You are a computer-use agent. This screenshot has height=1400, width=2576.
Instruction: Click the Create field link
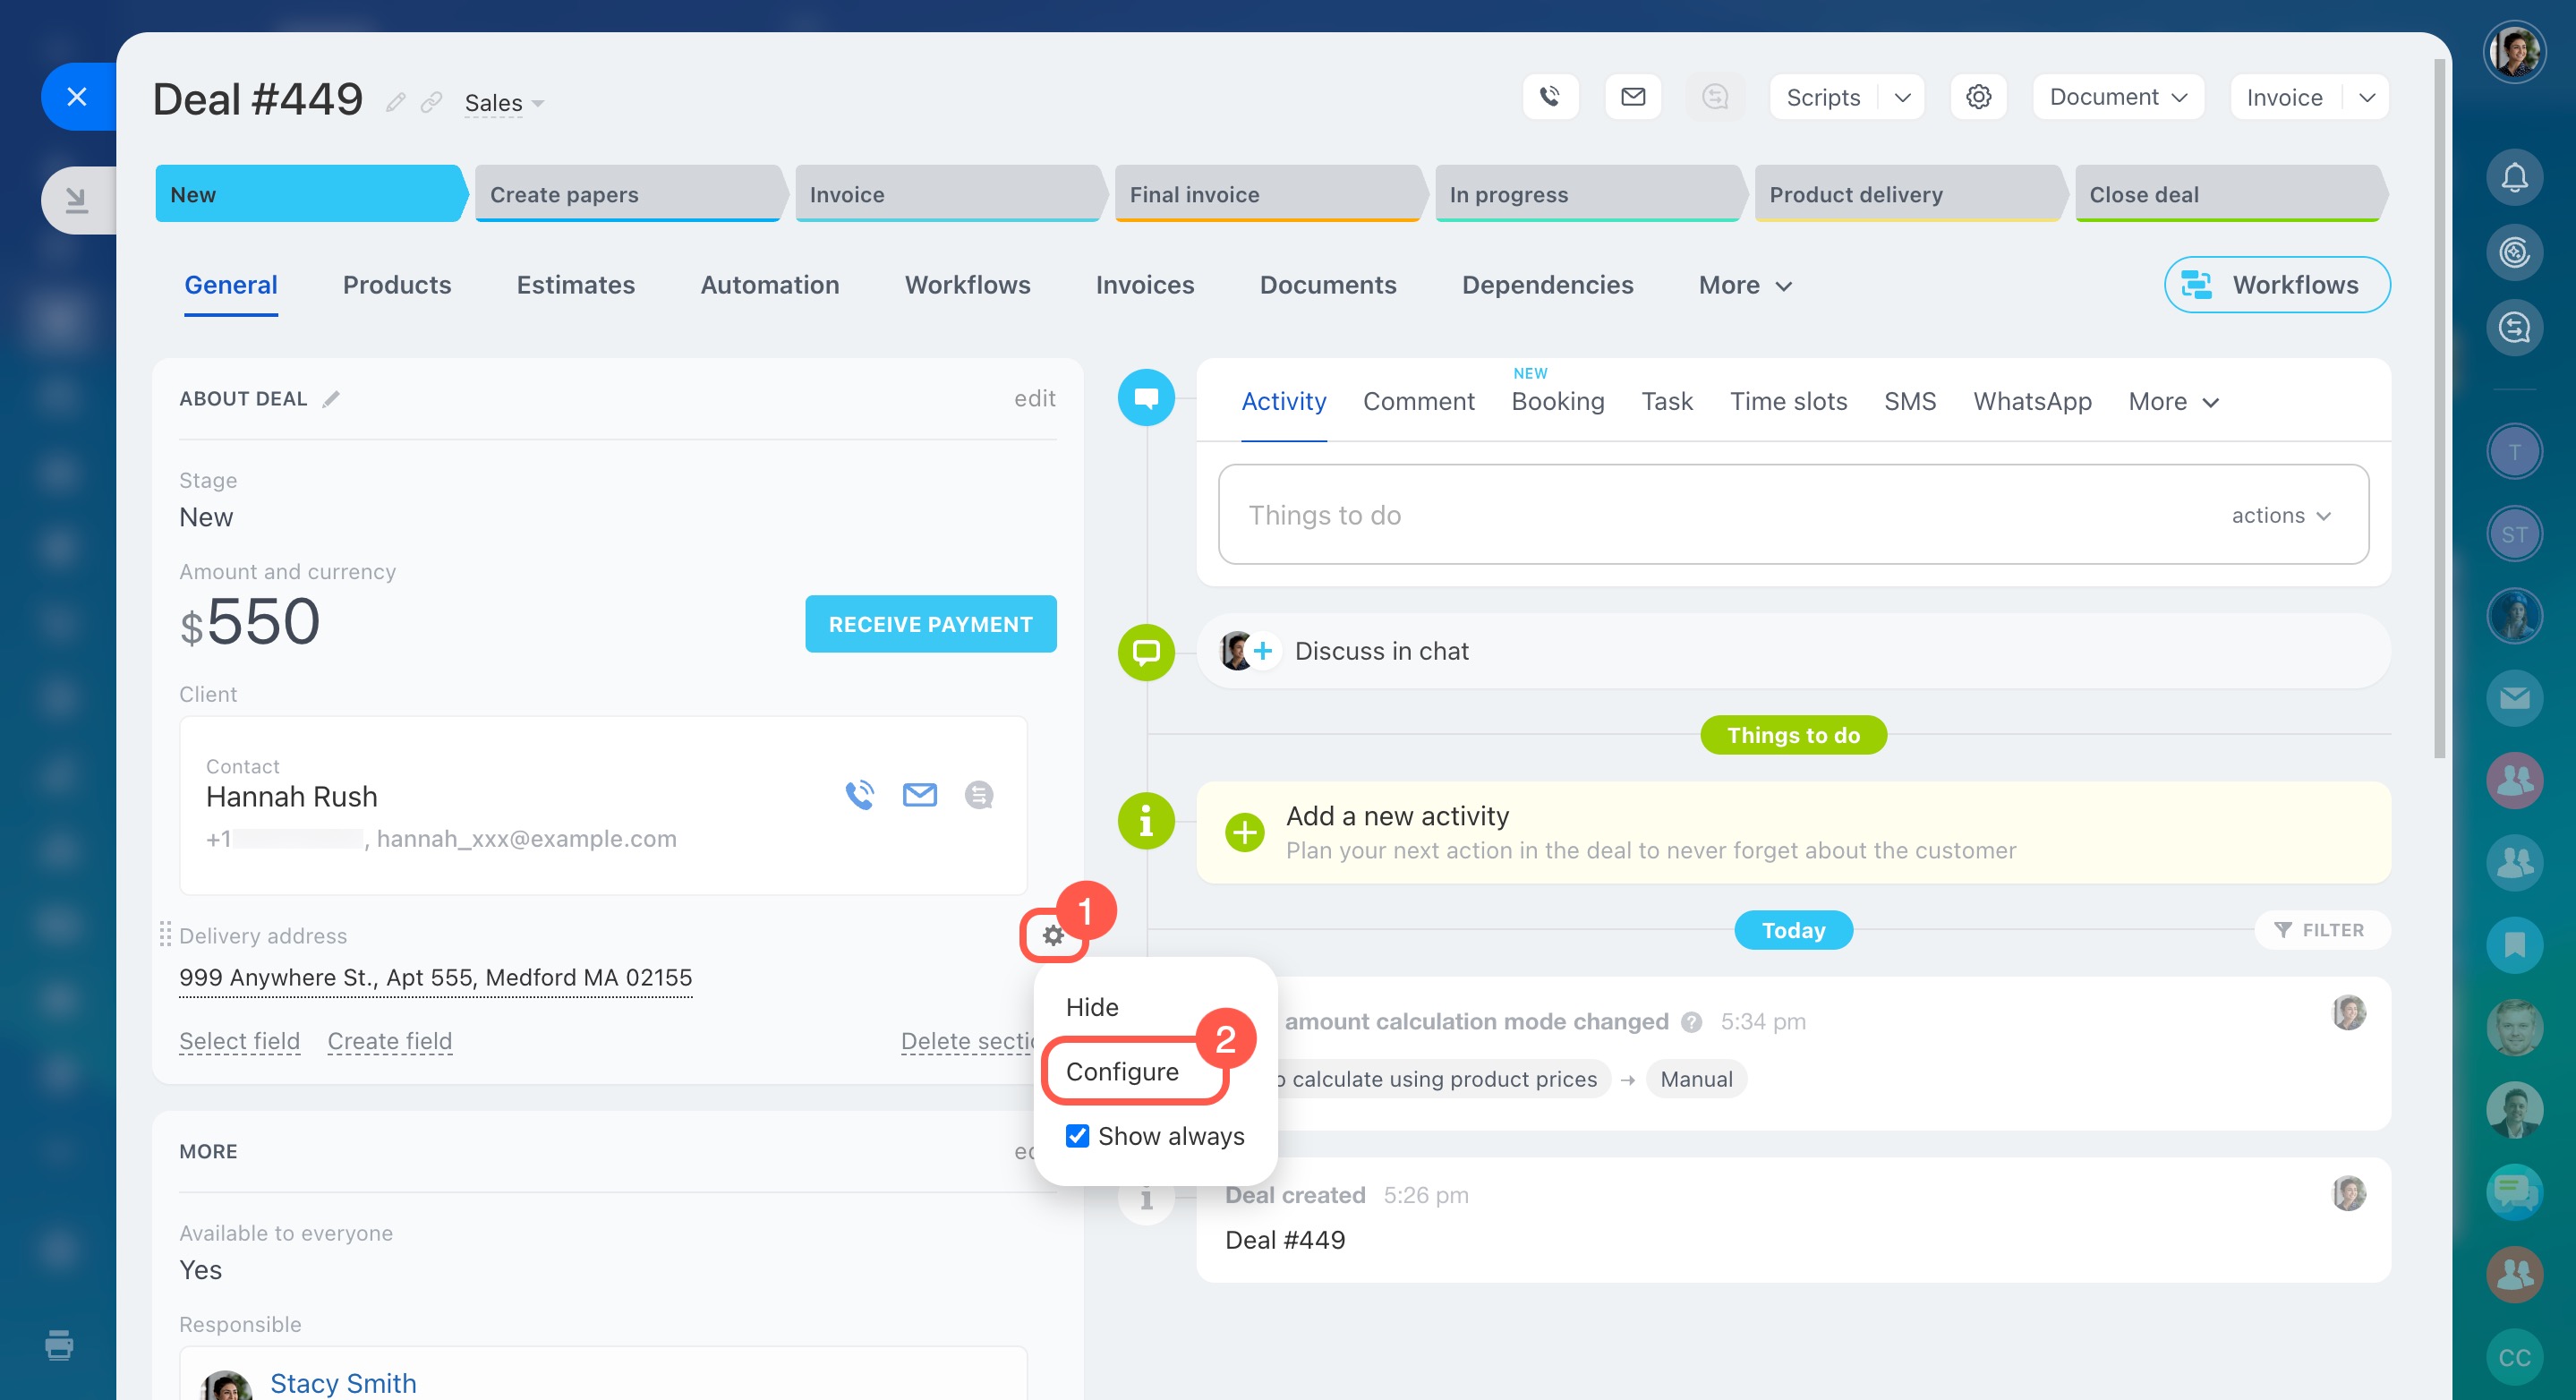(389, 1040)
